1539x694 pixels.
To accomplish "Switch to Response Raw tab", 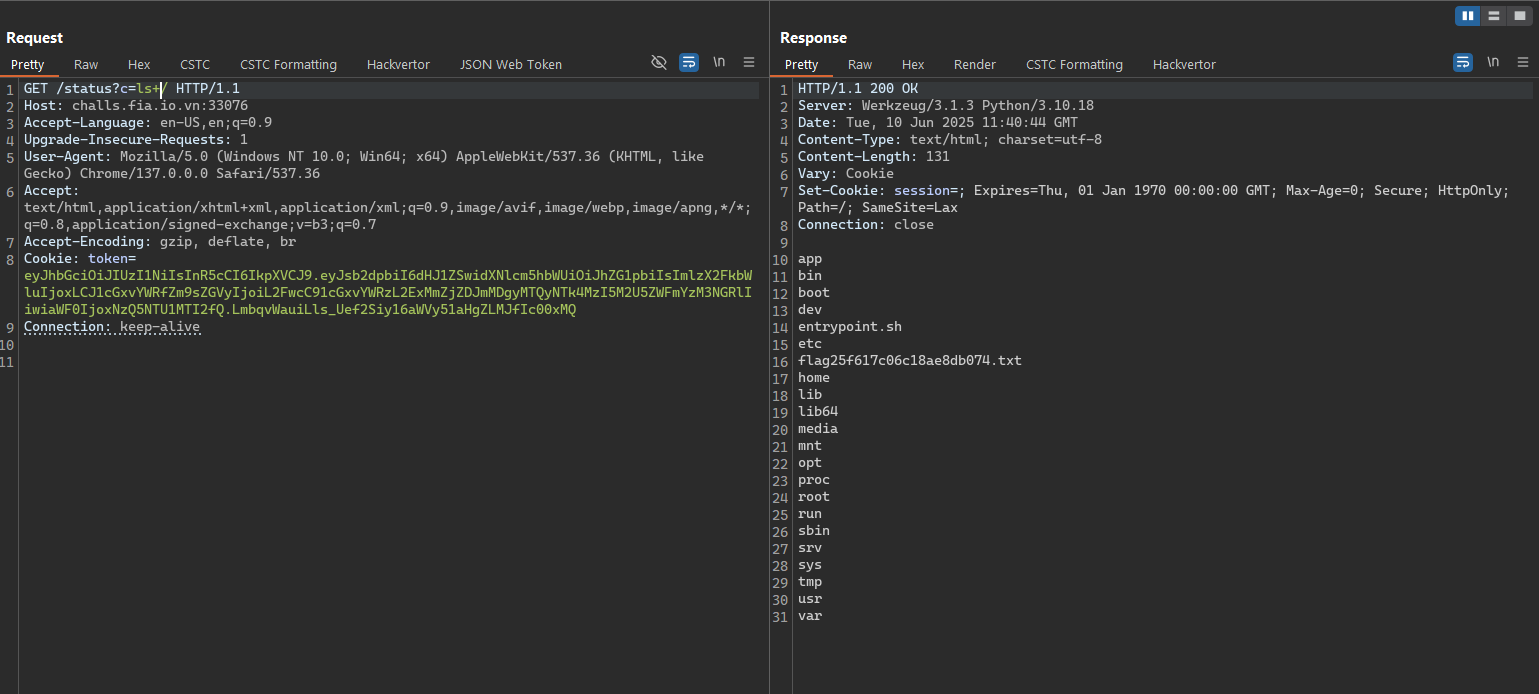I will (x=860, y=64).
